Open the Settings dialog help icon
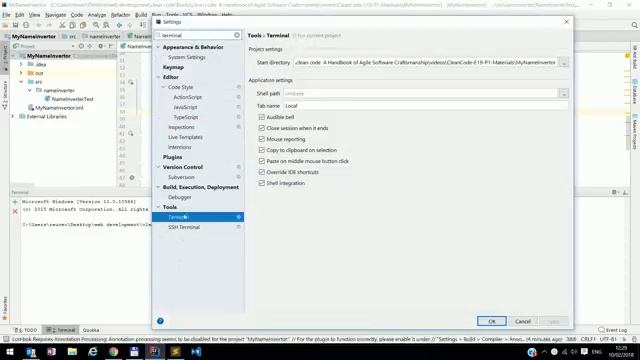This screenshot has width=640, height=360. coord(160,321)
